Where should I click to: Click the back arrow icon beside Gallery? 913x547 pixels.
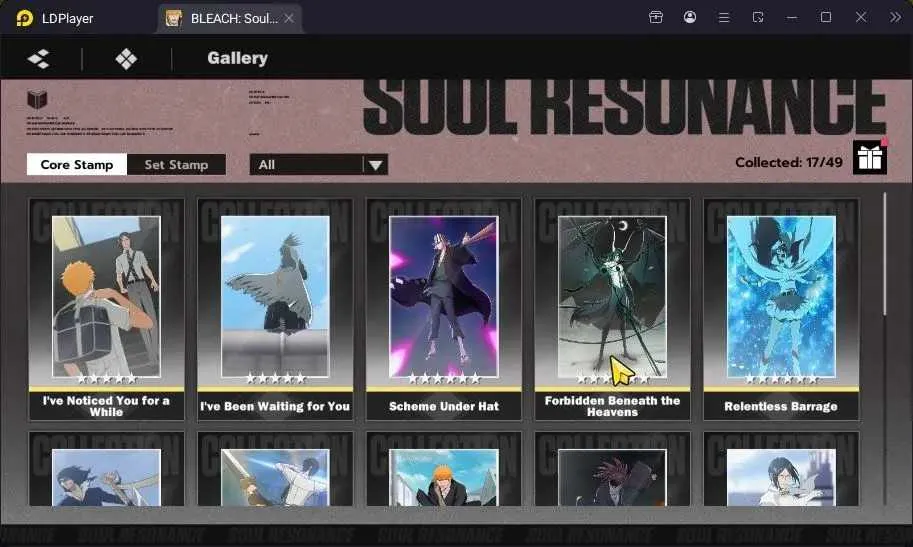coord(38,58)
